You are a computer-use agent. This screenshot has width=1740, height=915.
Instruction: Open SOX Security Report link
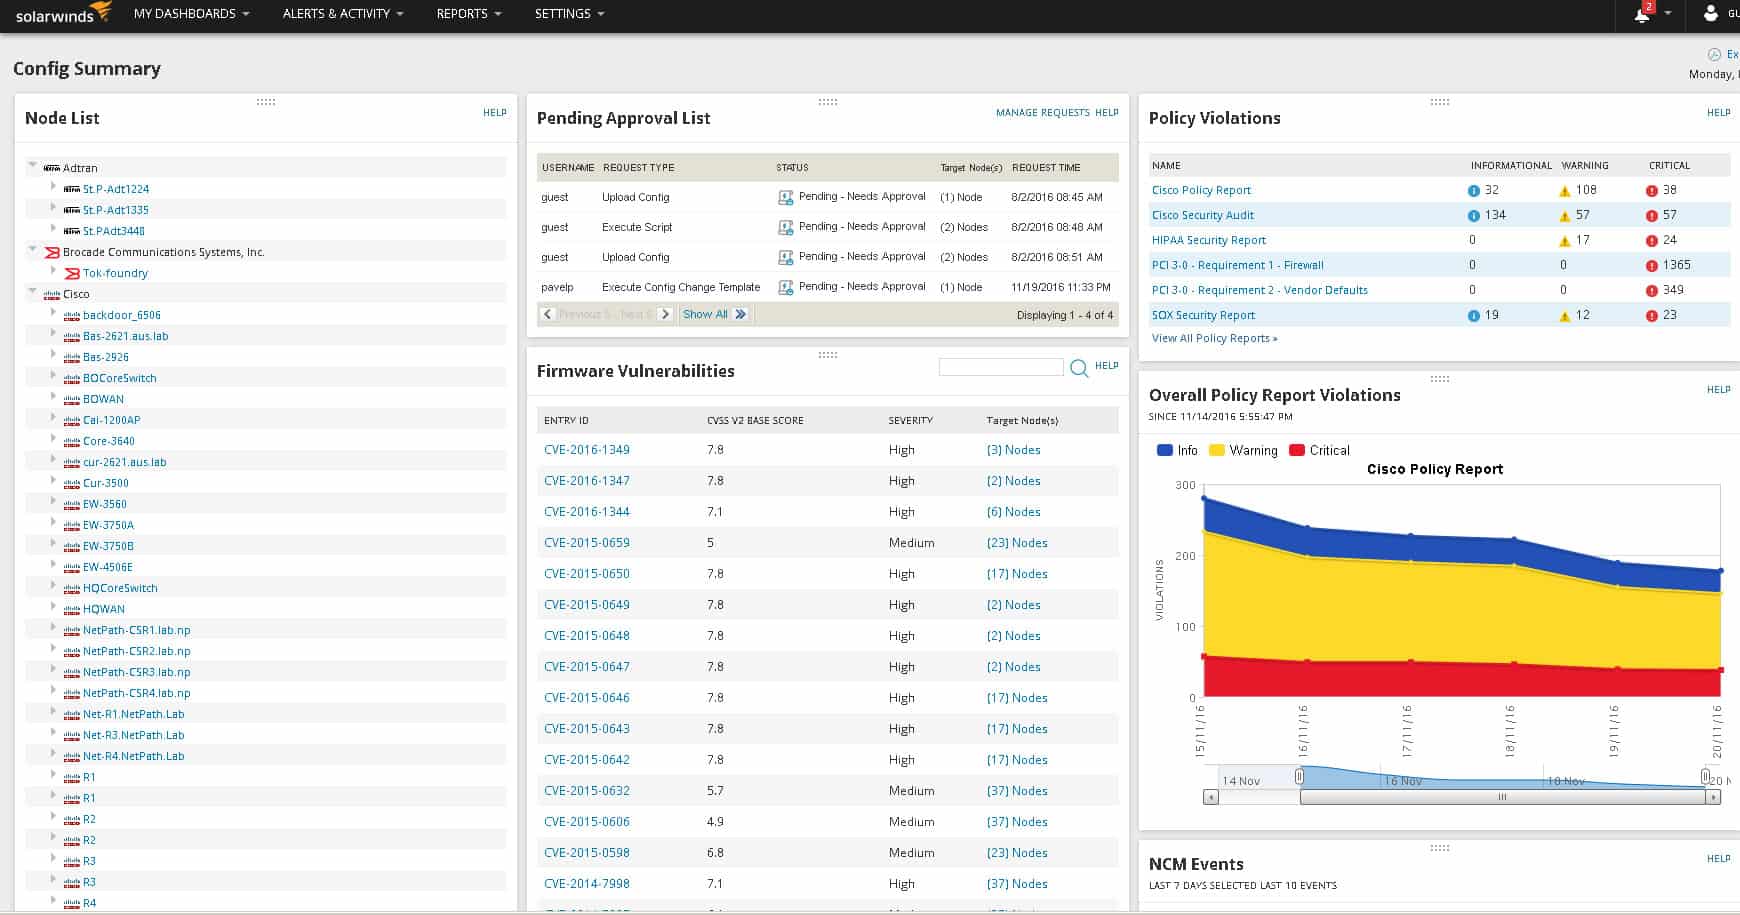point(1202,315)
